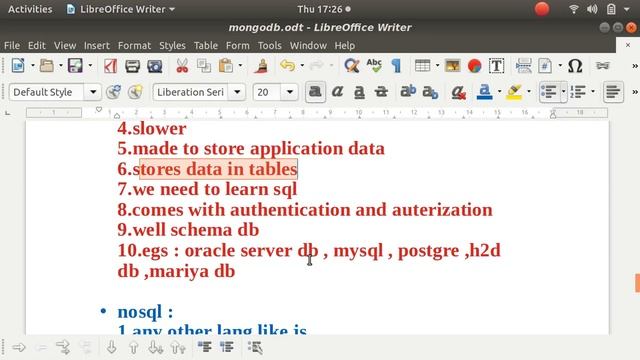Update the selected paragraph style
The image size is (640, 360).
tap(113, 92)
